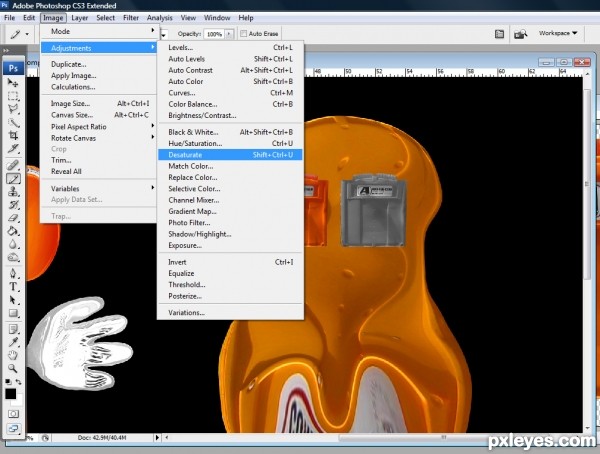Click the Opacity 100% field
Screen dimensions: 600x454
(x=214, y=34)
